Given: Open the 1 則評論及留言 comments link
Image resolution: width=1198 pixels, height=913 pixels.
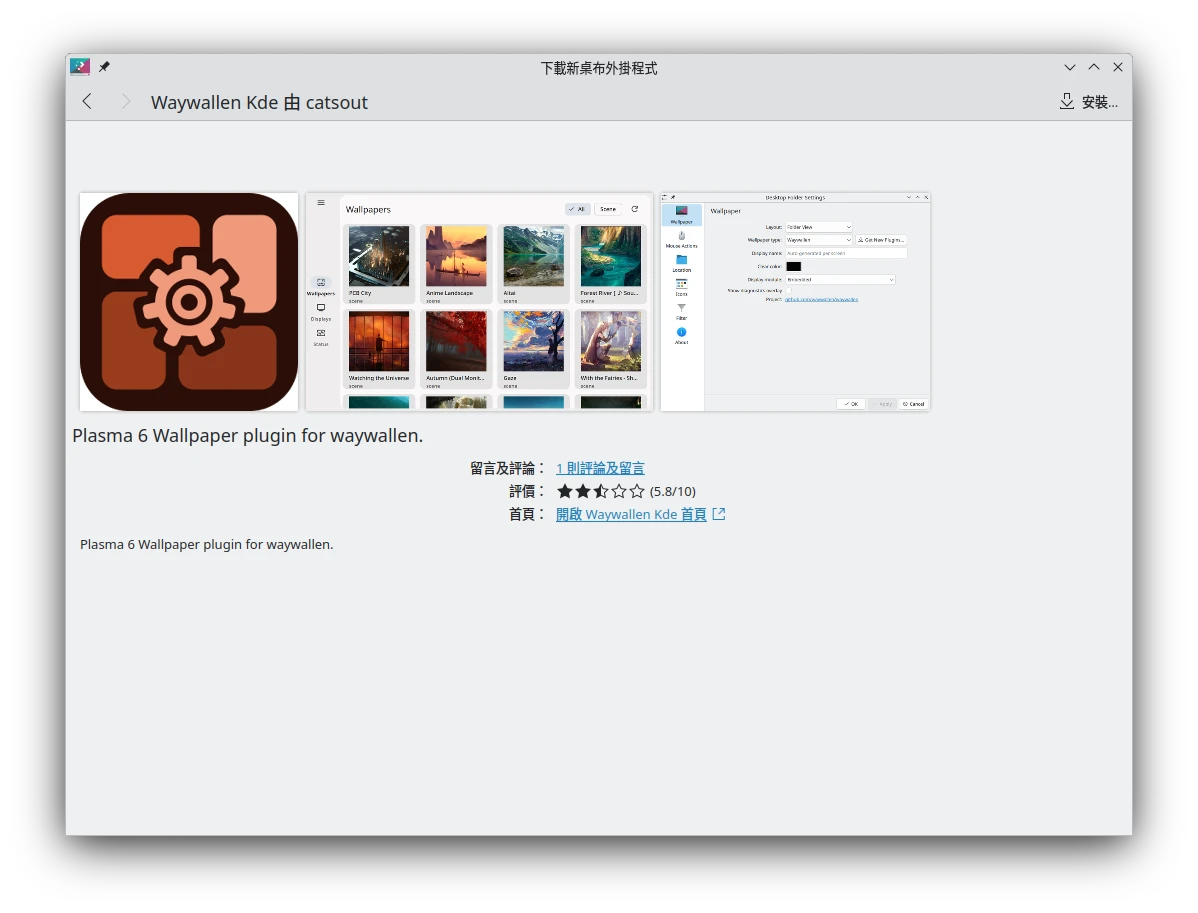Looking at the screenshot, I should coord(601,468).
